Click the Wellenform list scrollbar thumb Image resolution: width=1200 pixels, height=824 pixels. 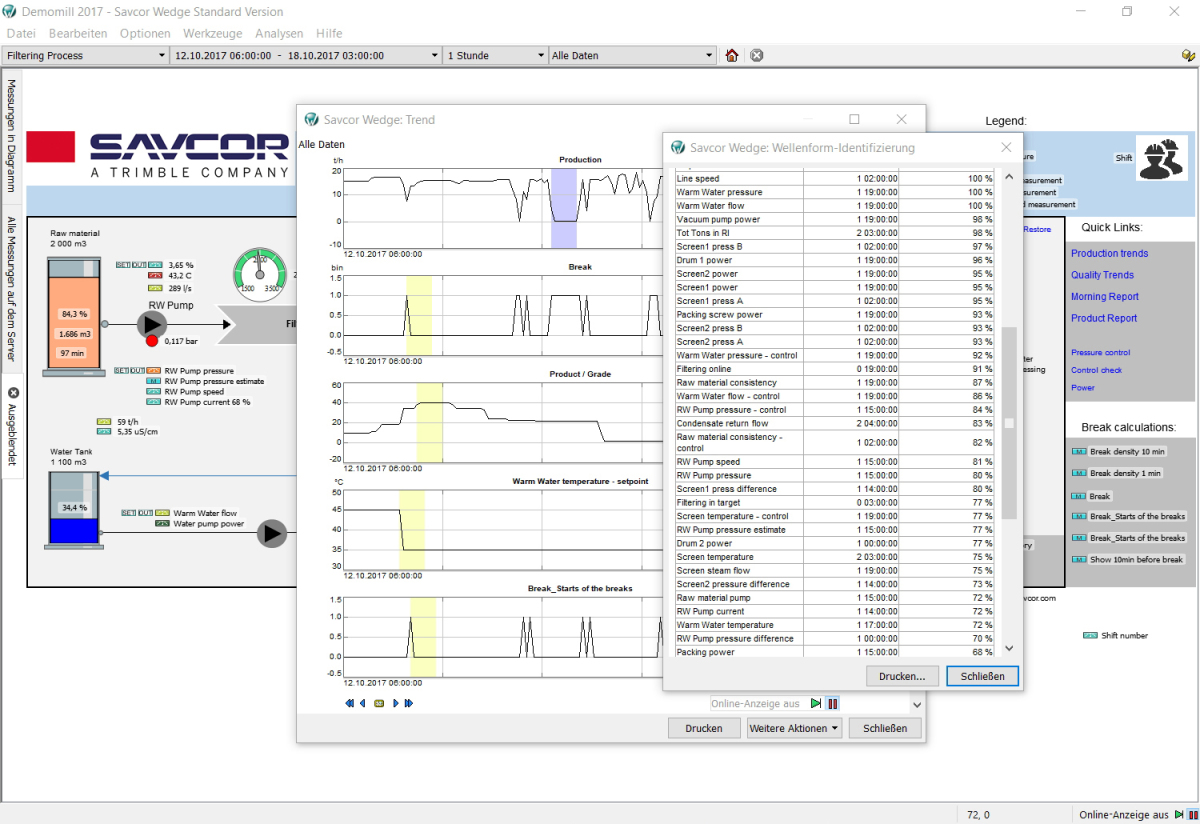[1009, 423]
